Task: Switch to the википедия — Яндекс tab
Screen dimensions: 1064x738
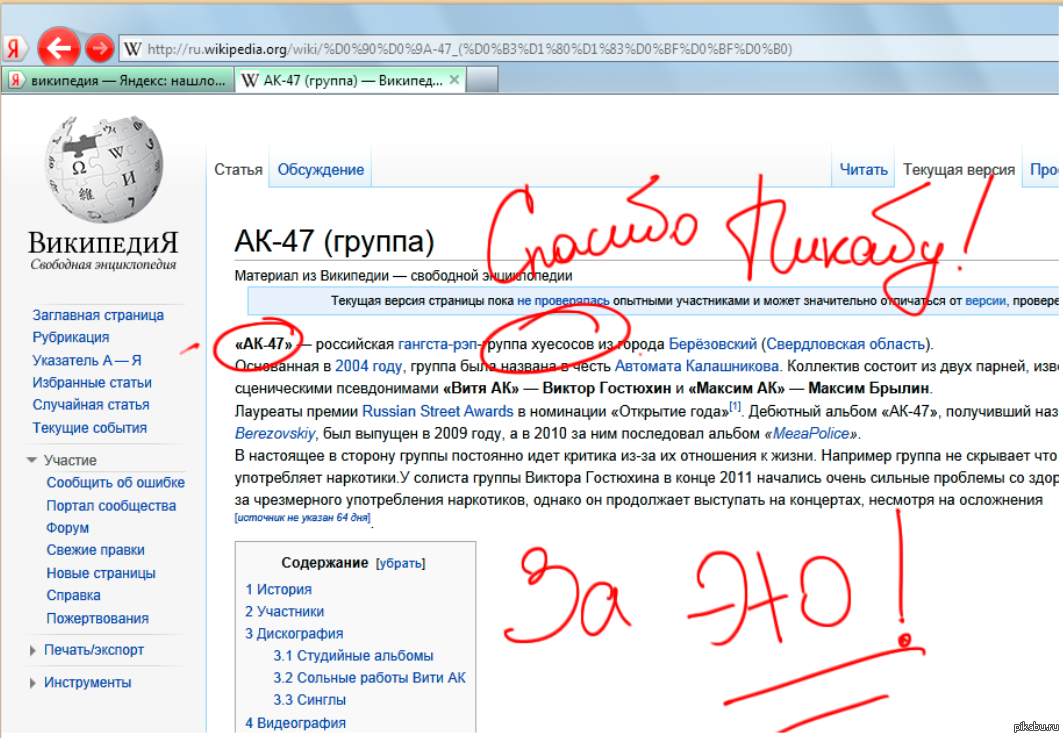Action: tap(117, 81)
